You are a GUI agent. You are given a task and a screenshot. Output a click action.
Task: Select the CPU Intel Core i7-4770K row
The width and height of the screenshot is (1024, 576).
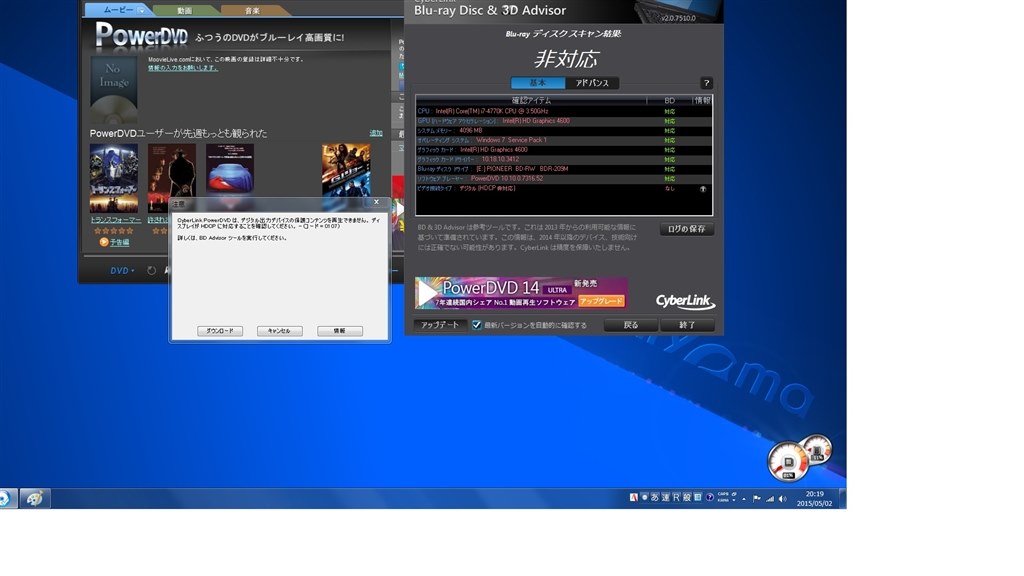click(x=564, y=112)
